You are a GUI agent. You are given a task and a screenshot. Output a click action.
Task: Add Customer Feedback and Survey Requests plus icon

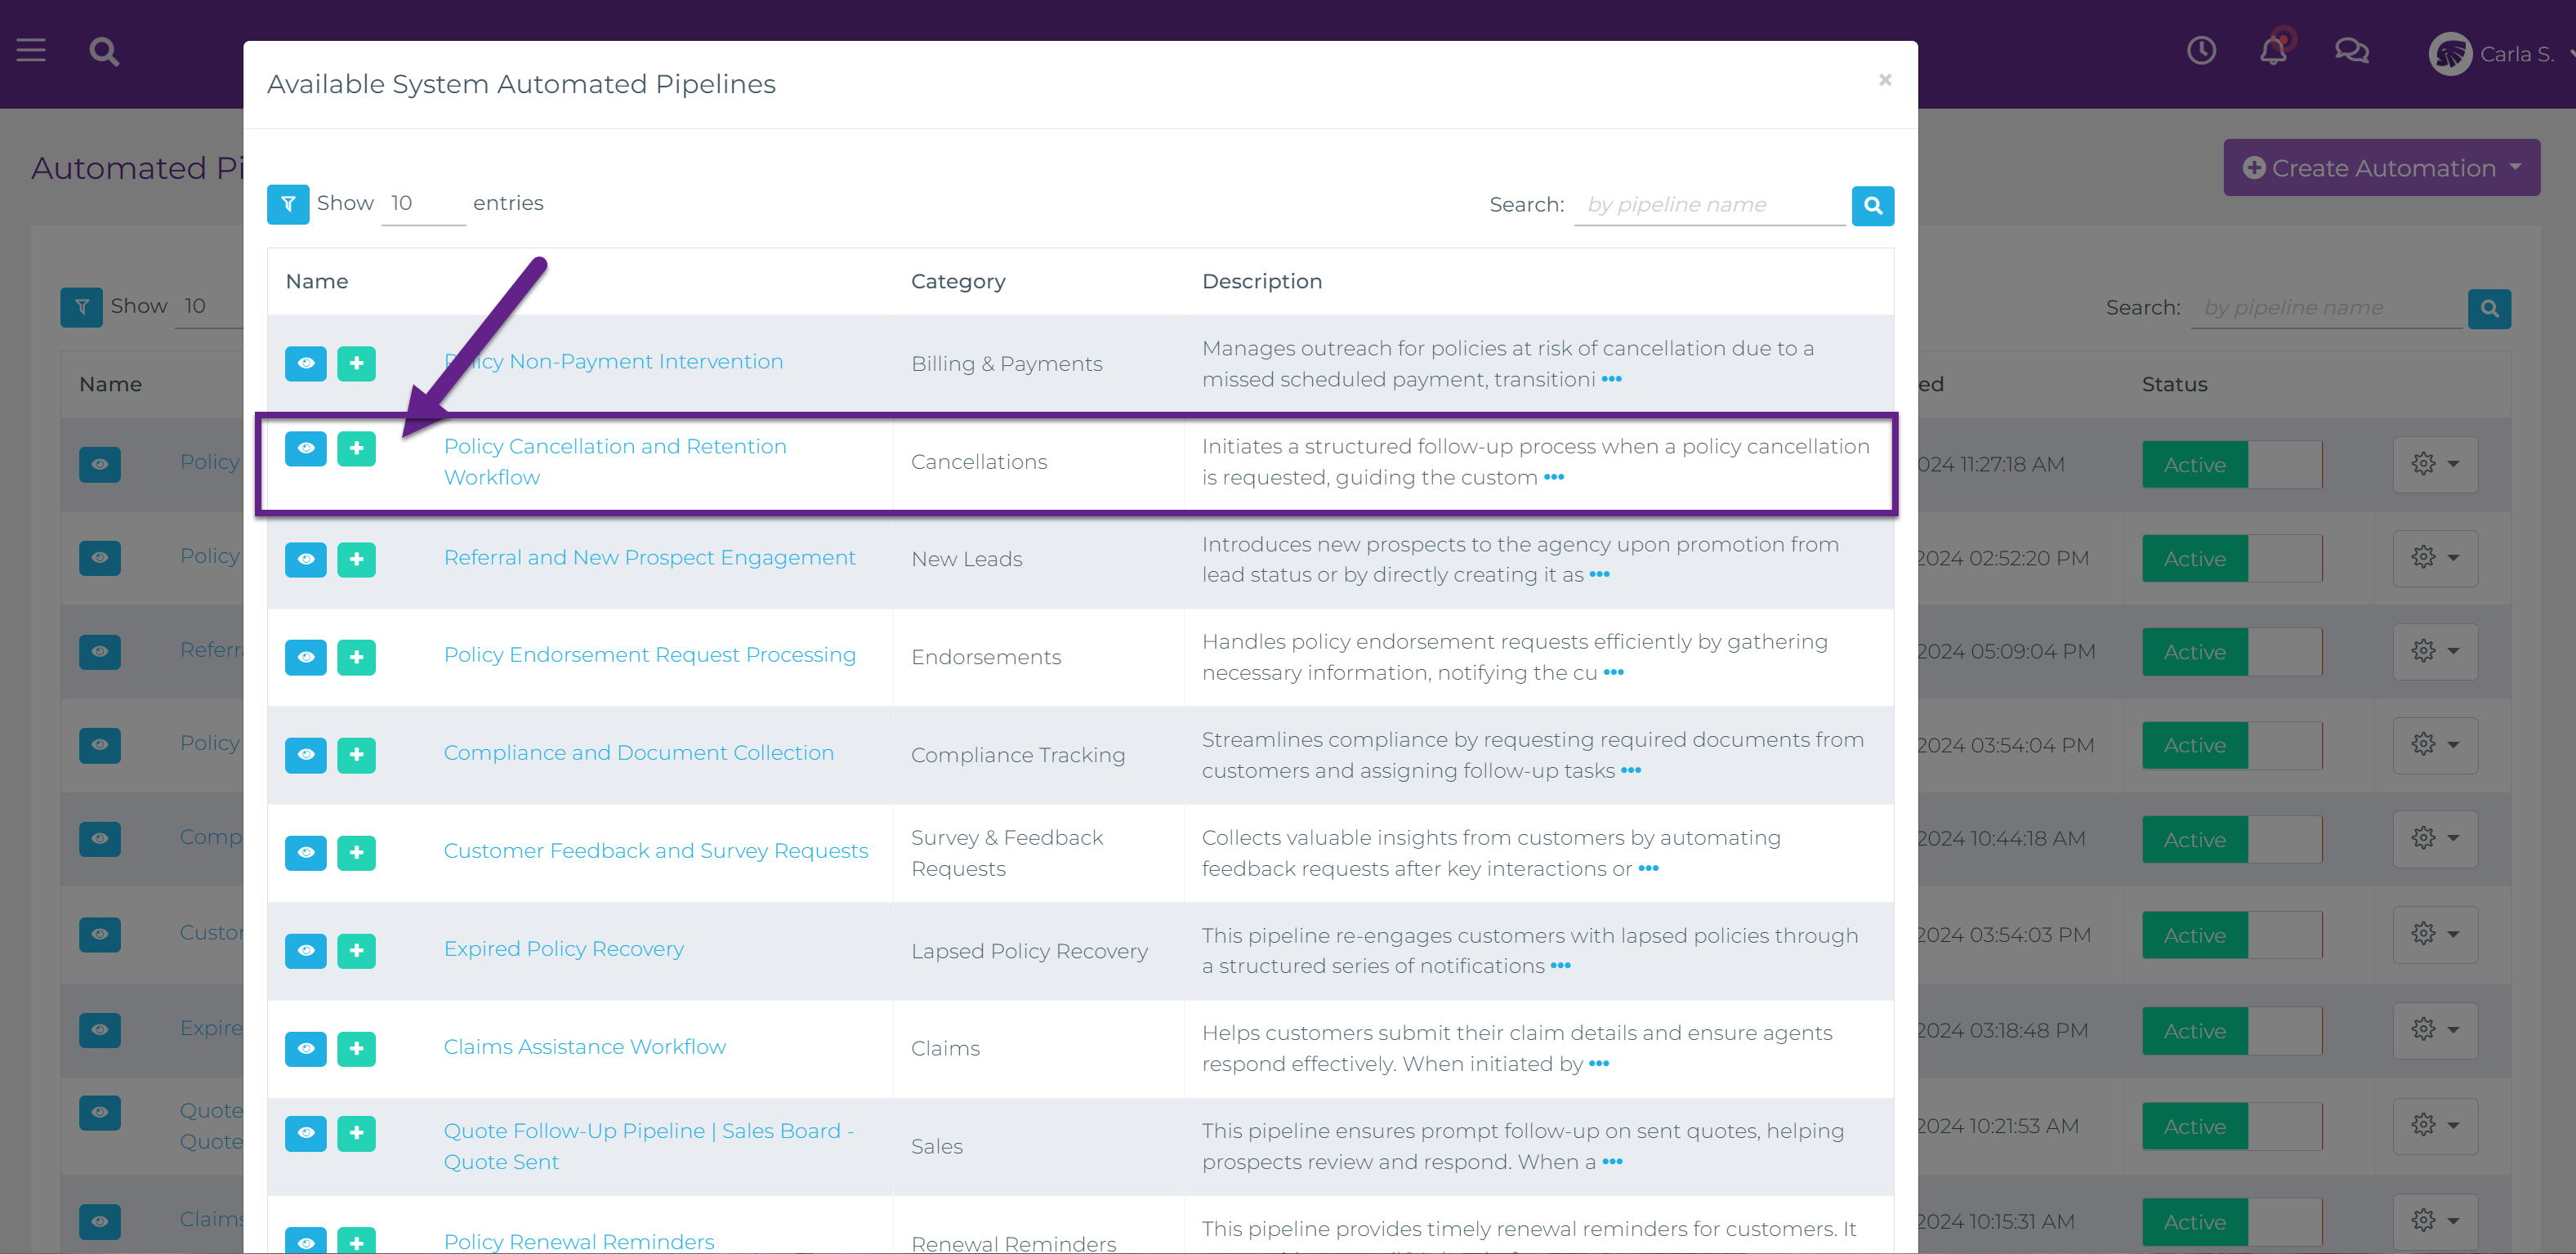tap(356, 854)
